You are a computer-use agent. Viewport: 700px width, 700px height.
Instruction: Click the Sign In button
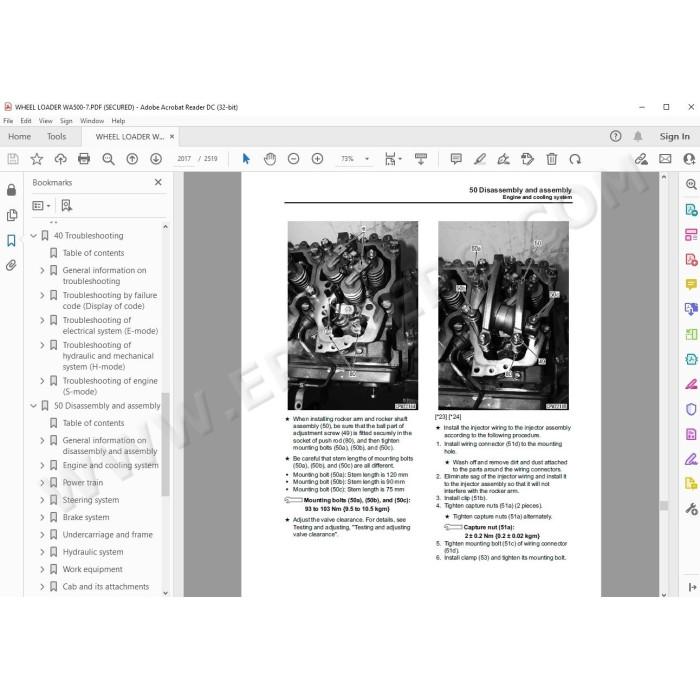675,137
